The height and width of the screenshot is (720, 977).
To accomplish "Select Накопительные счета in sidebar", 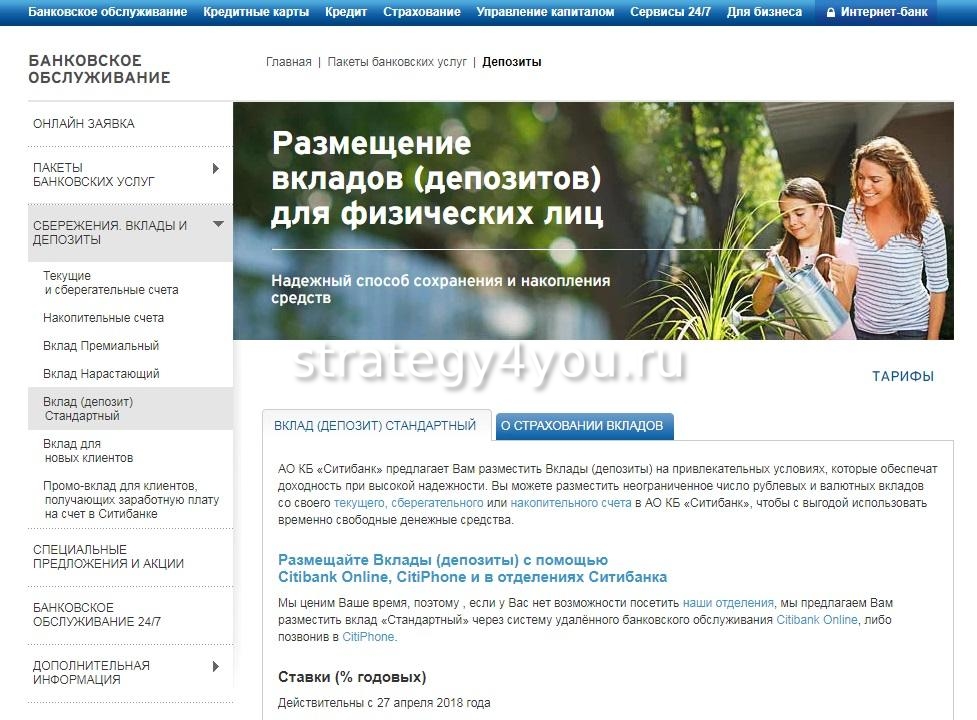I will [103, 318].
